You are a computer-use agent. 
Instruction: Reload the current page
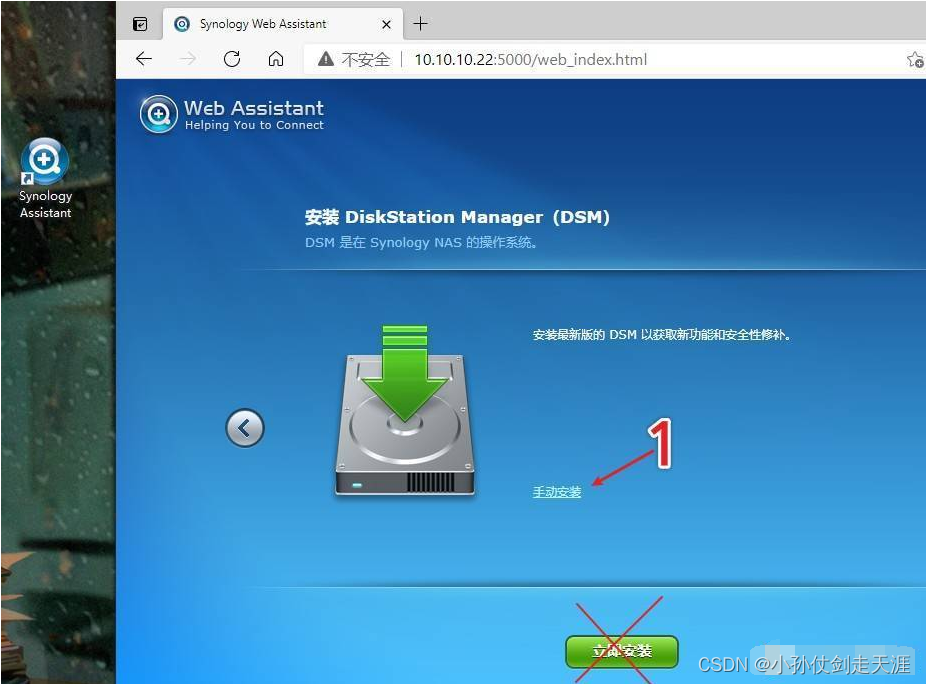click(x=232, y=59)
